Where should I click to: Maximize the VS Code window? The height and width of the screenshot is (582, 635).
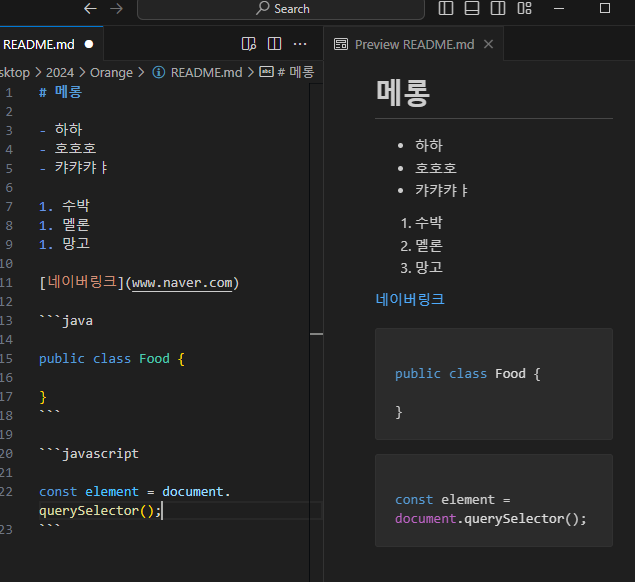[x=605, y=8]
